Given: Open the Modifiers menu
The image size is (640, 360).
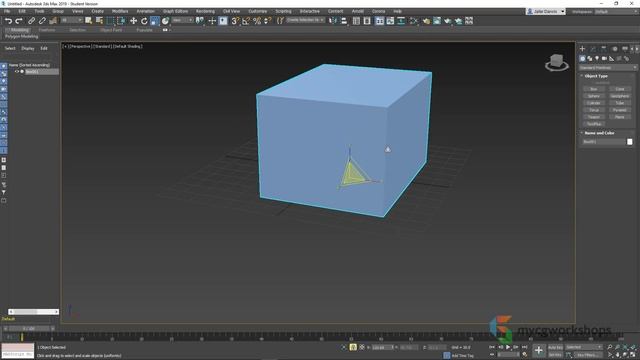Looking at the screenshot, I should click(120, 11).
